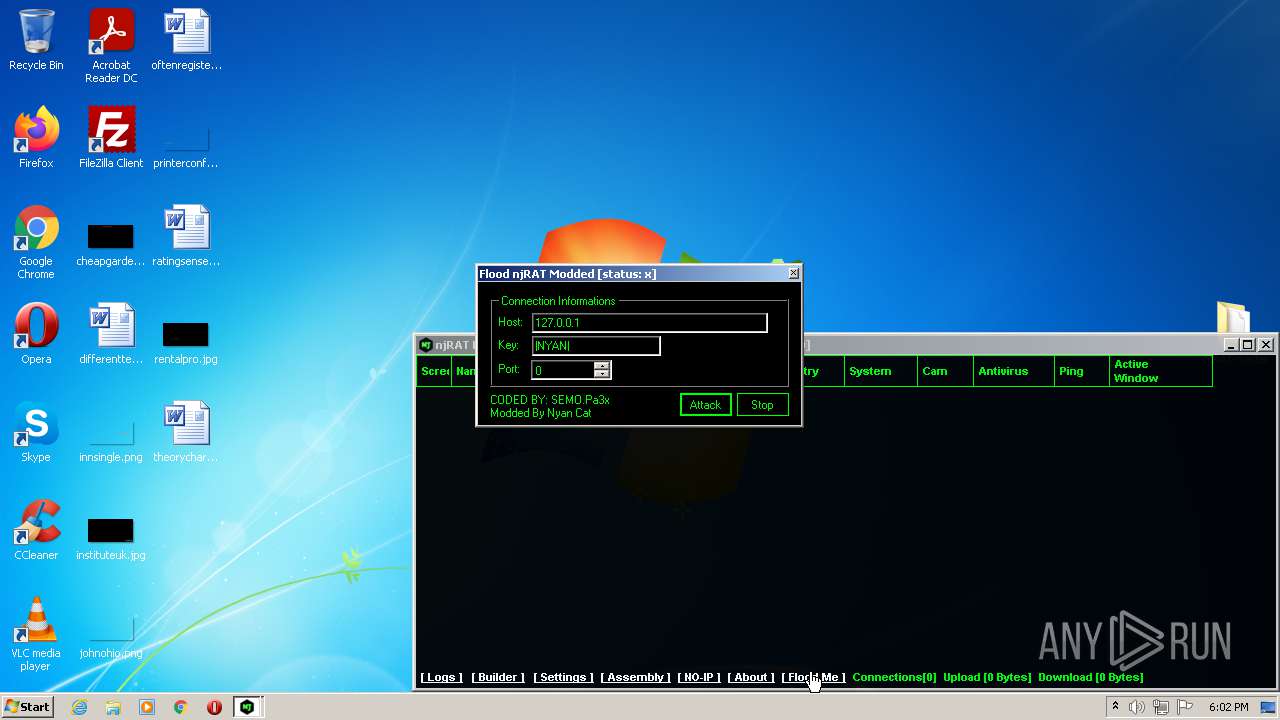Show hidden system tray icons
The width and height of the screenshot is (1280, 720).
tap(1115, 707)
